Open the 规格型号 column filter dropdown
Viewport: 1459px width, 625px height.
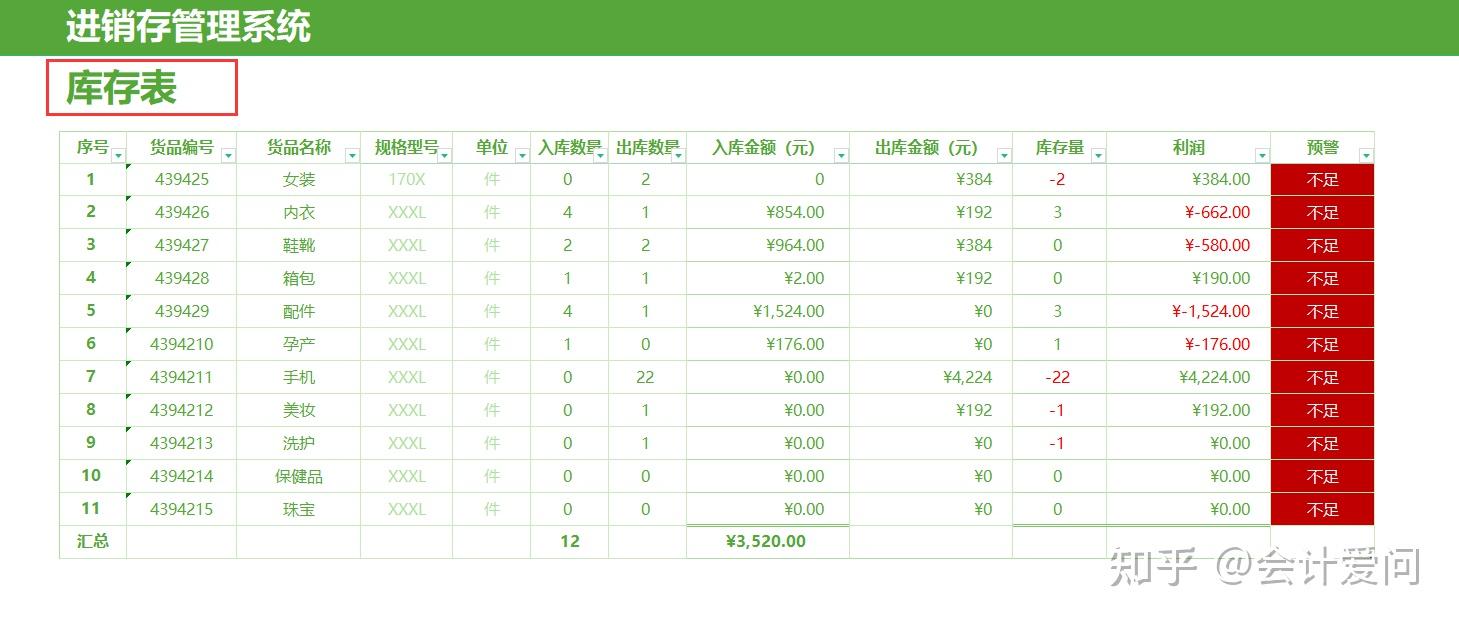[x=445, y=155]
